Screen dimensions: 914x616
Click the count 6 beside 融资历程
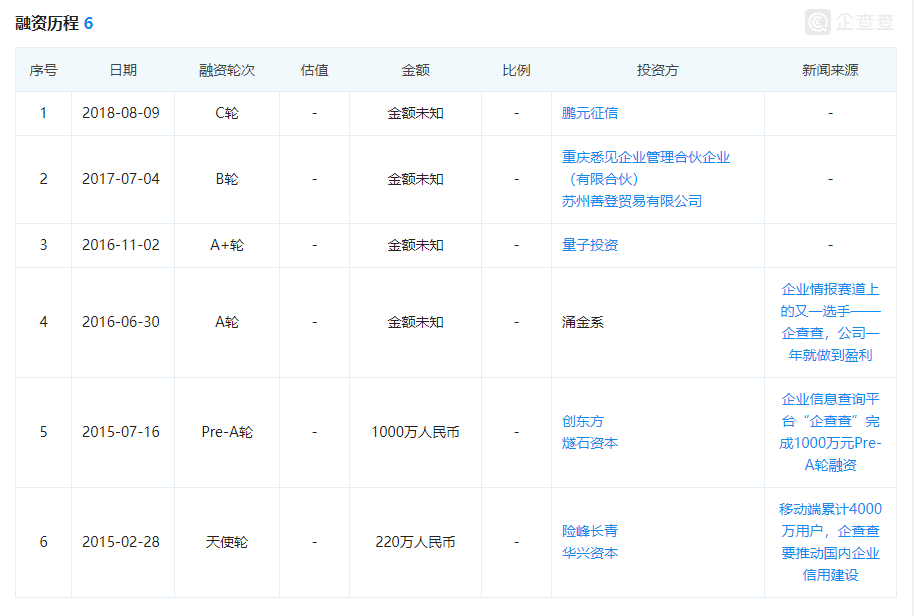click(89, 23)
